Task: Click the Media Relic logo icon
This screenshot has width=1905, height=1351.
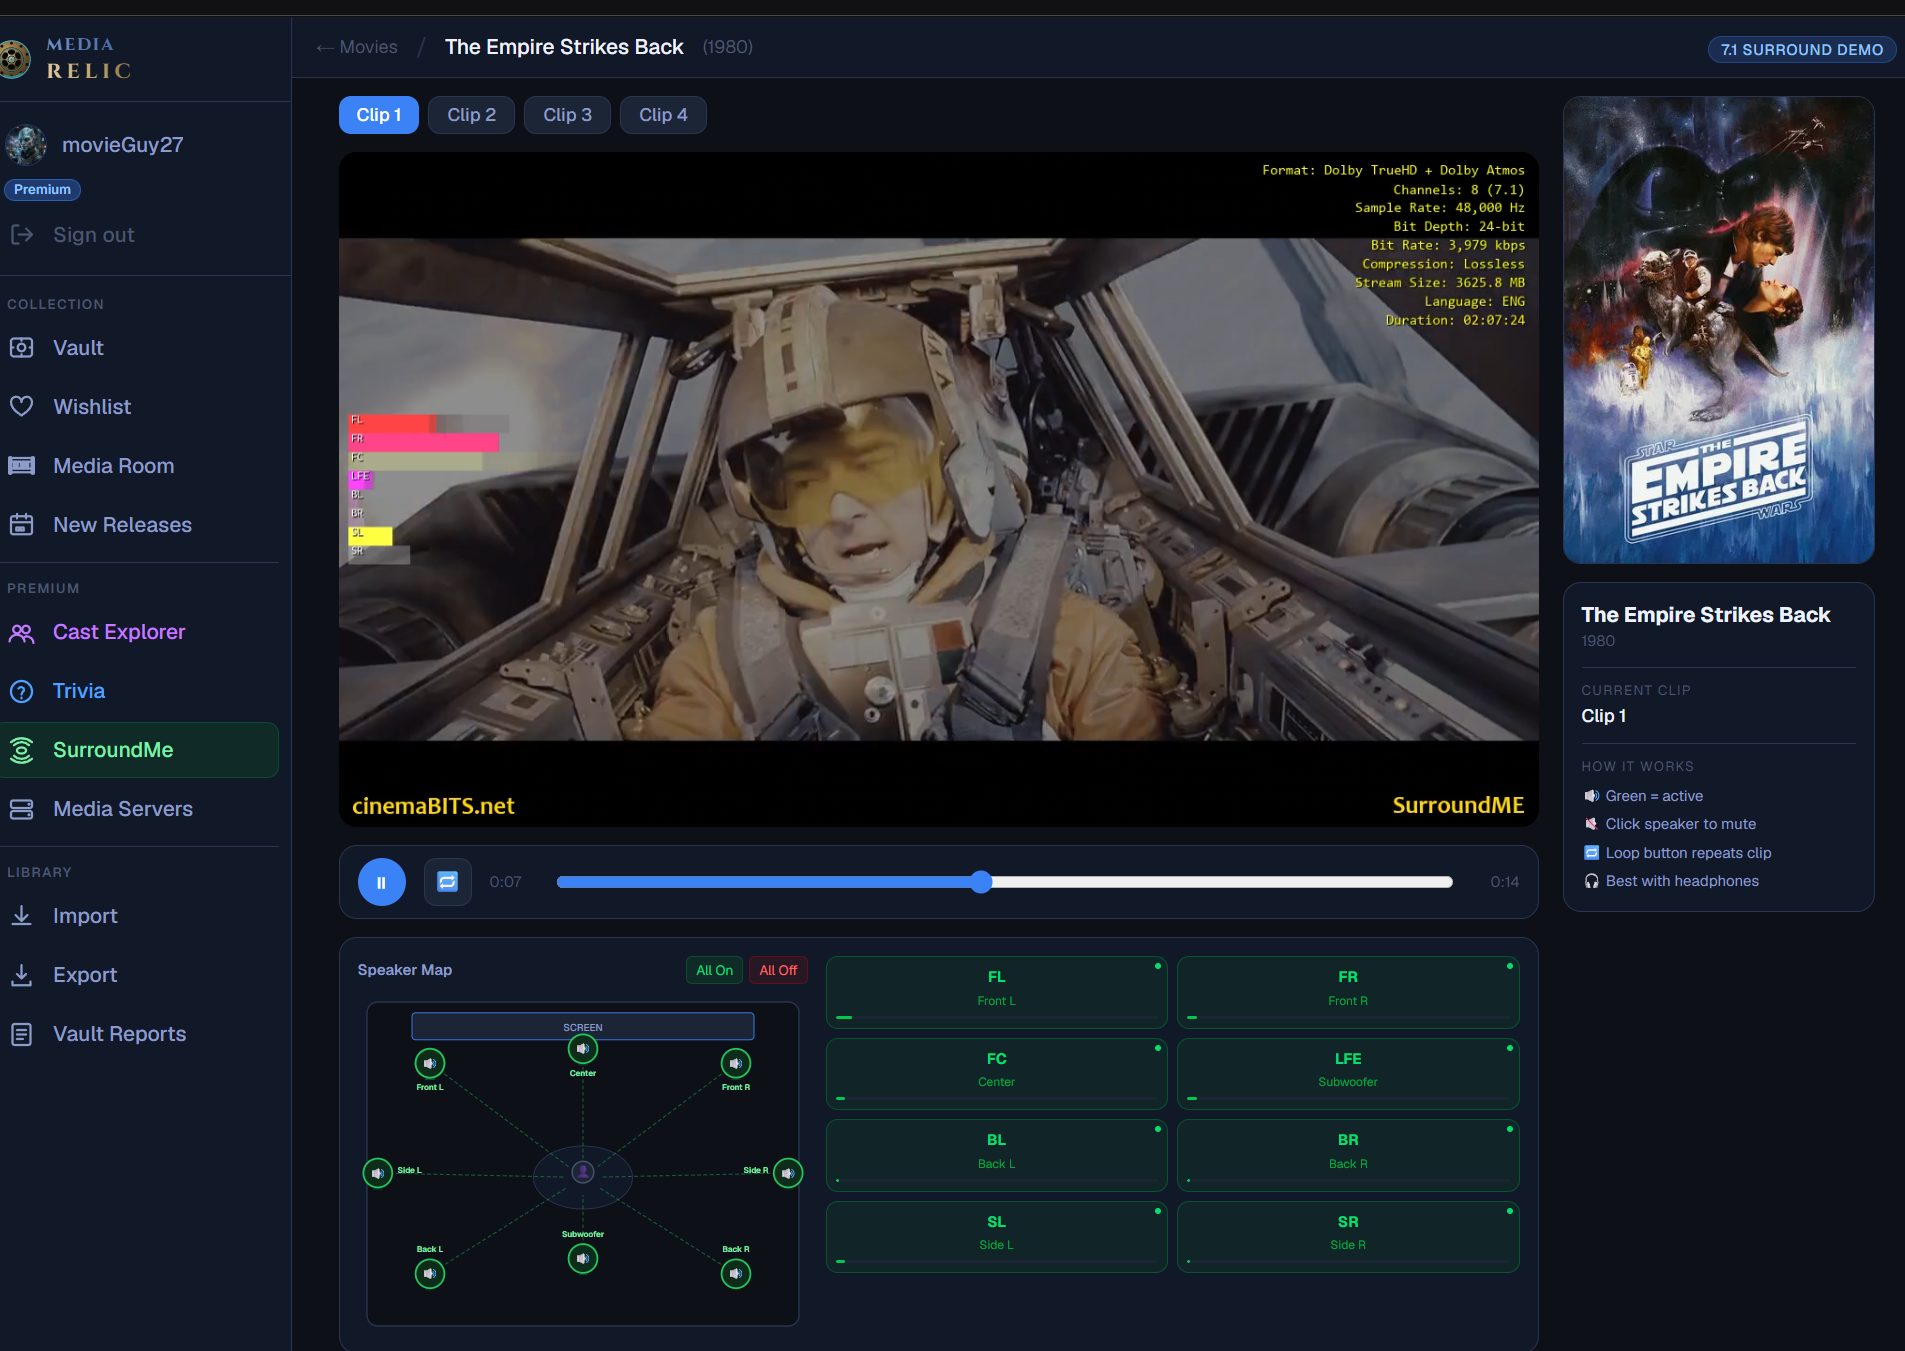Action: 14,58
